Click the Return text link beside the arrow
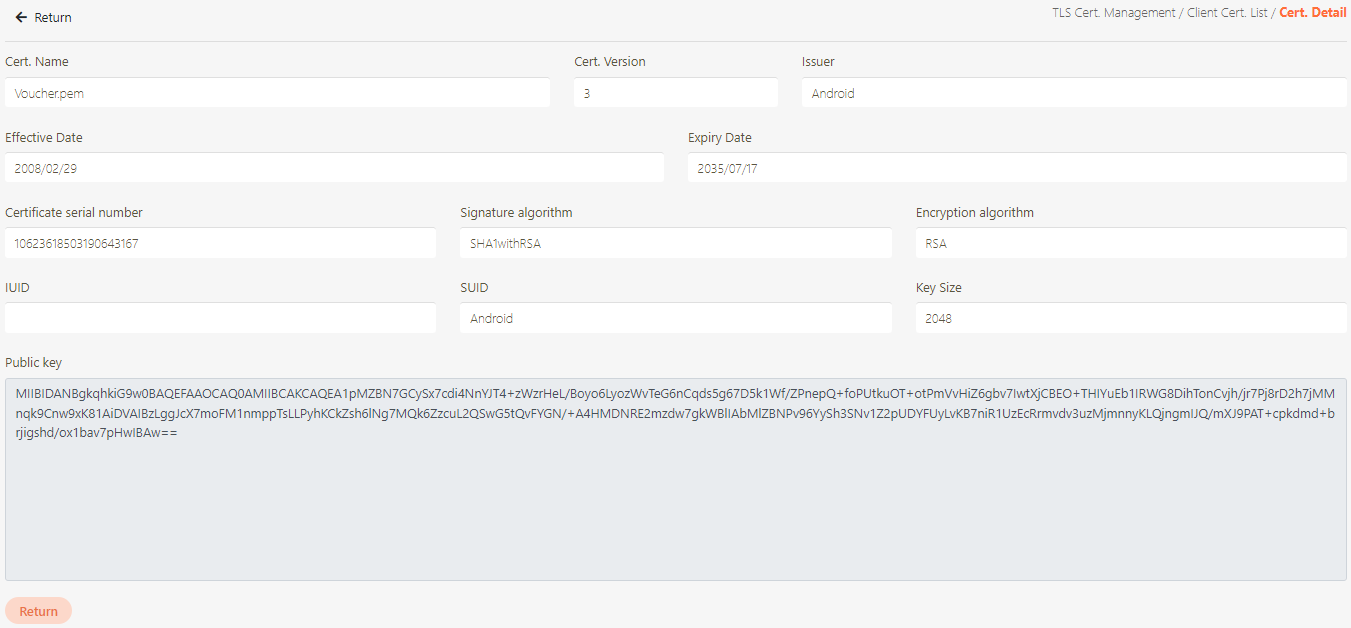This screenshot has height=628, width=1351. [x=53, y=18]
